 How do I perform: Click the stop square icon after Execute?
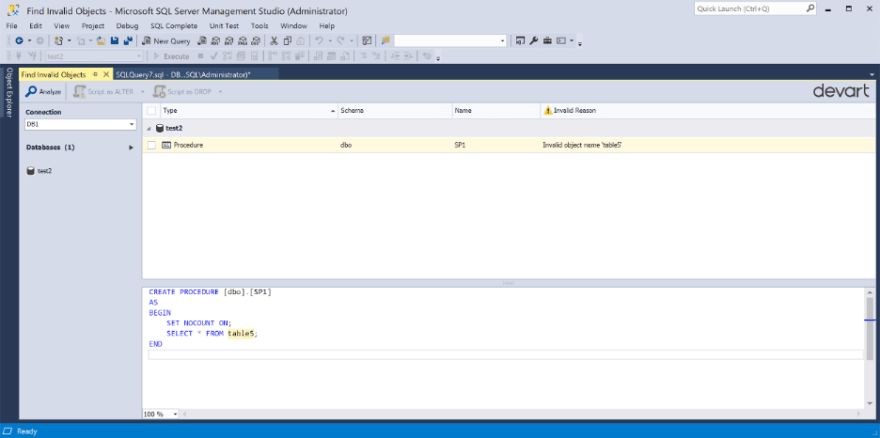pos(201,56)
